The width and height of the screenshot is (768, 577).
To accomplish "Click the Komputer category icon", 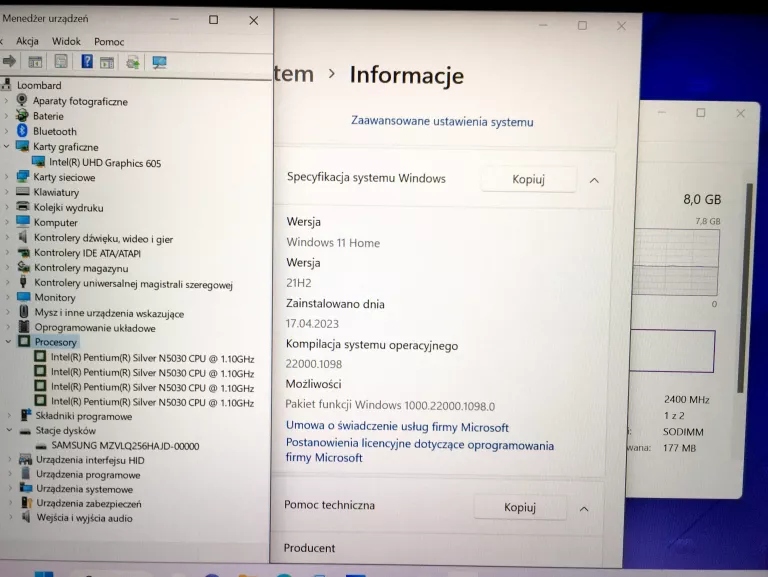I will tap(23, 221).
